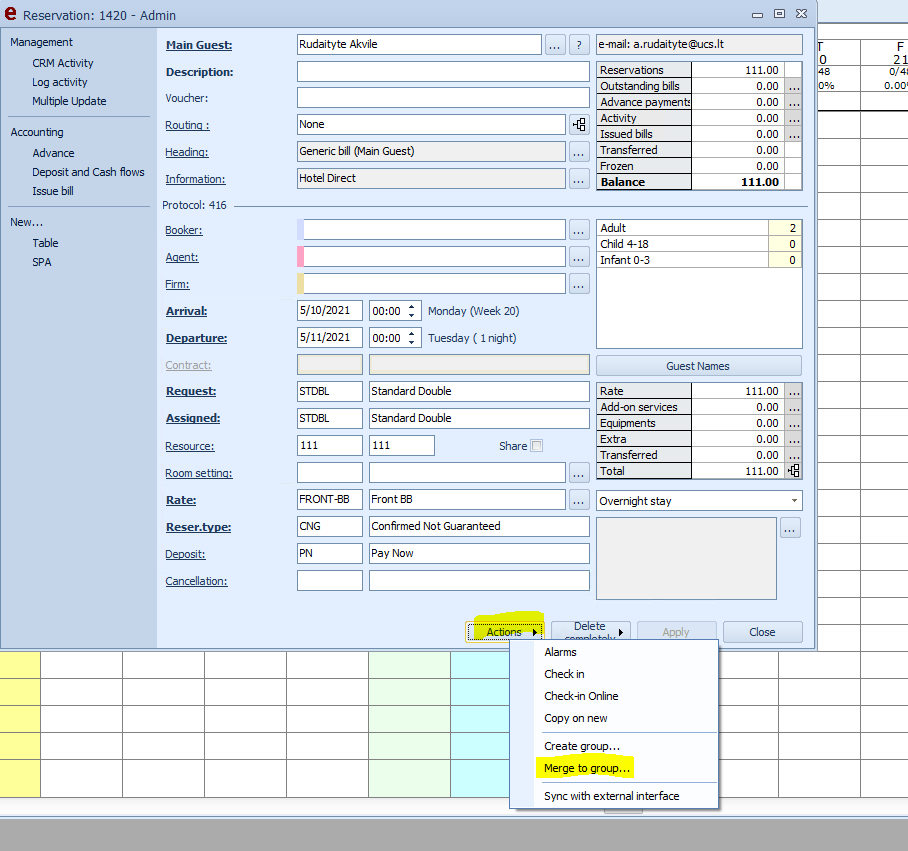908x851 pixels.
Task: Click the Departure date field
Action: 329,338
